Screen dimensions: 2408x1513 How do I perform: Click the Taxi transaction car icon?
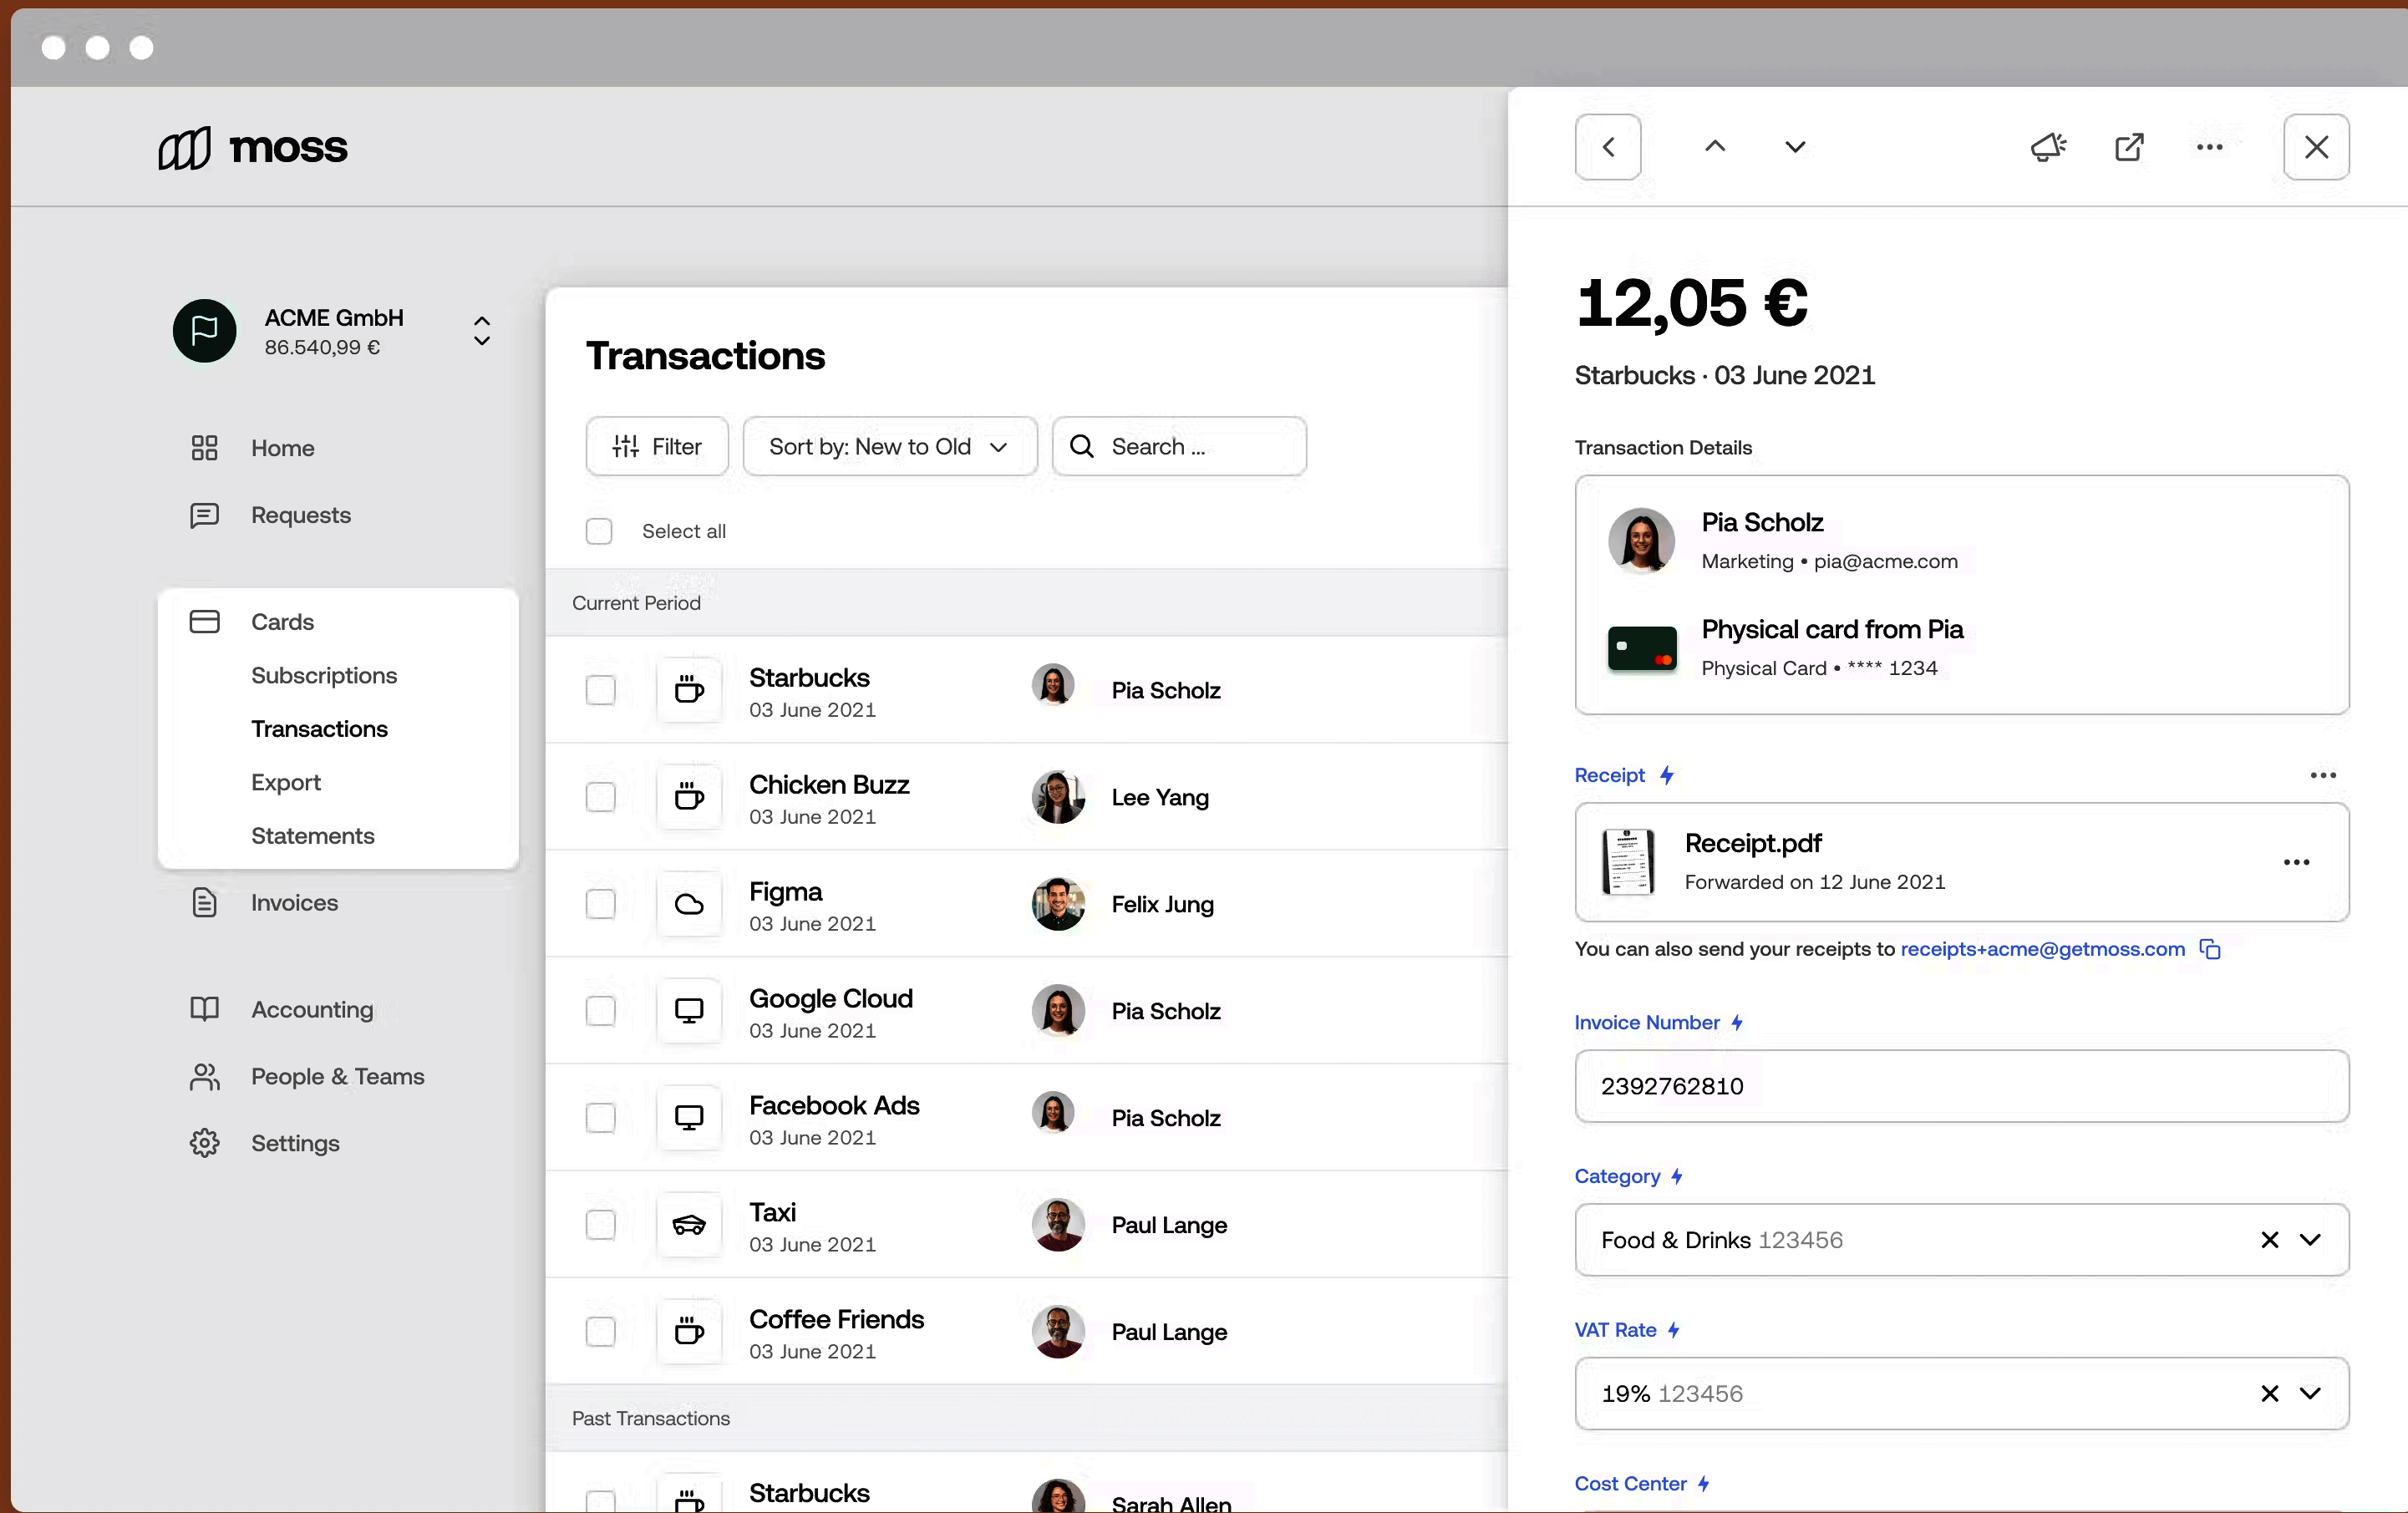coord(689,1225)
